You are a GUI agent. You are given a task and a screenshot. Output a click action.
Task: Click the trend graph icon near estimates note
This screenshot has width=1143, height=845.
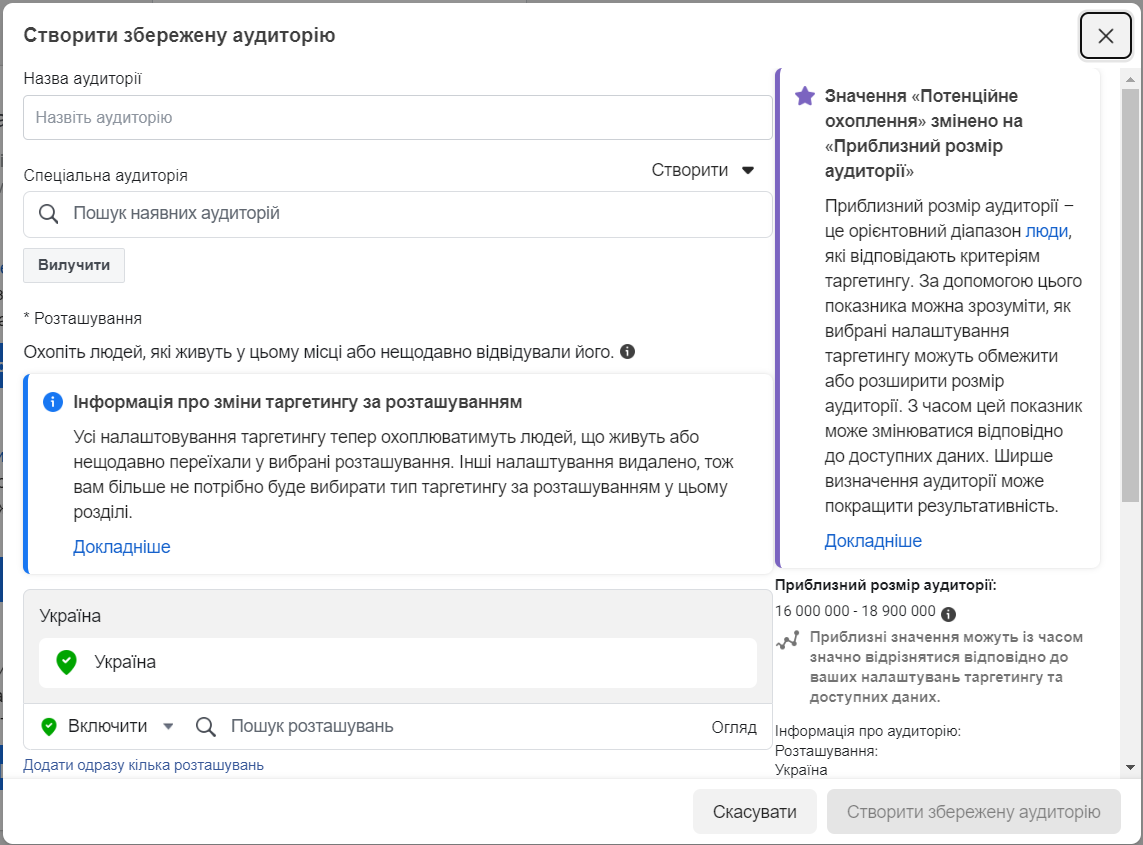click(788, 640)
